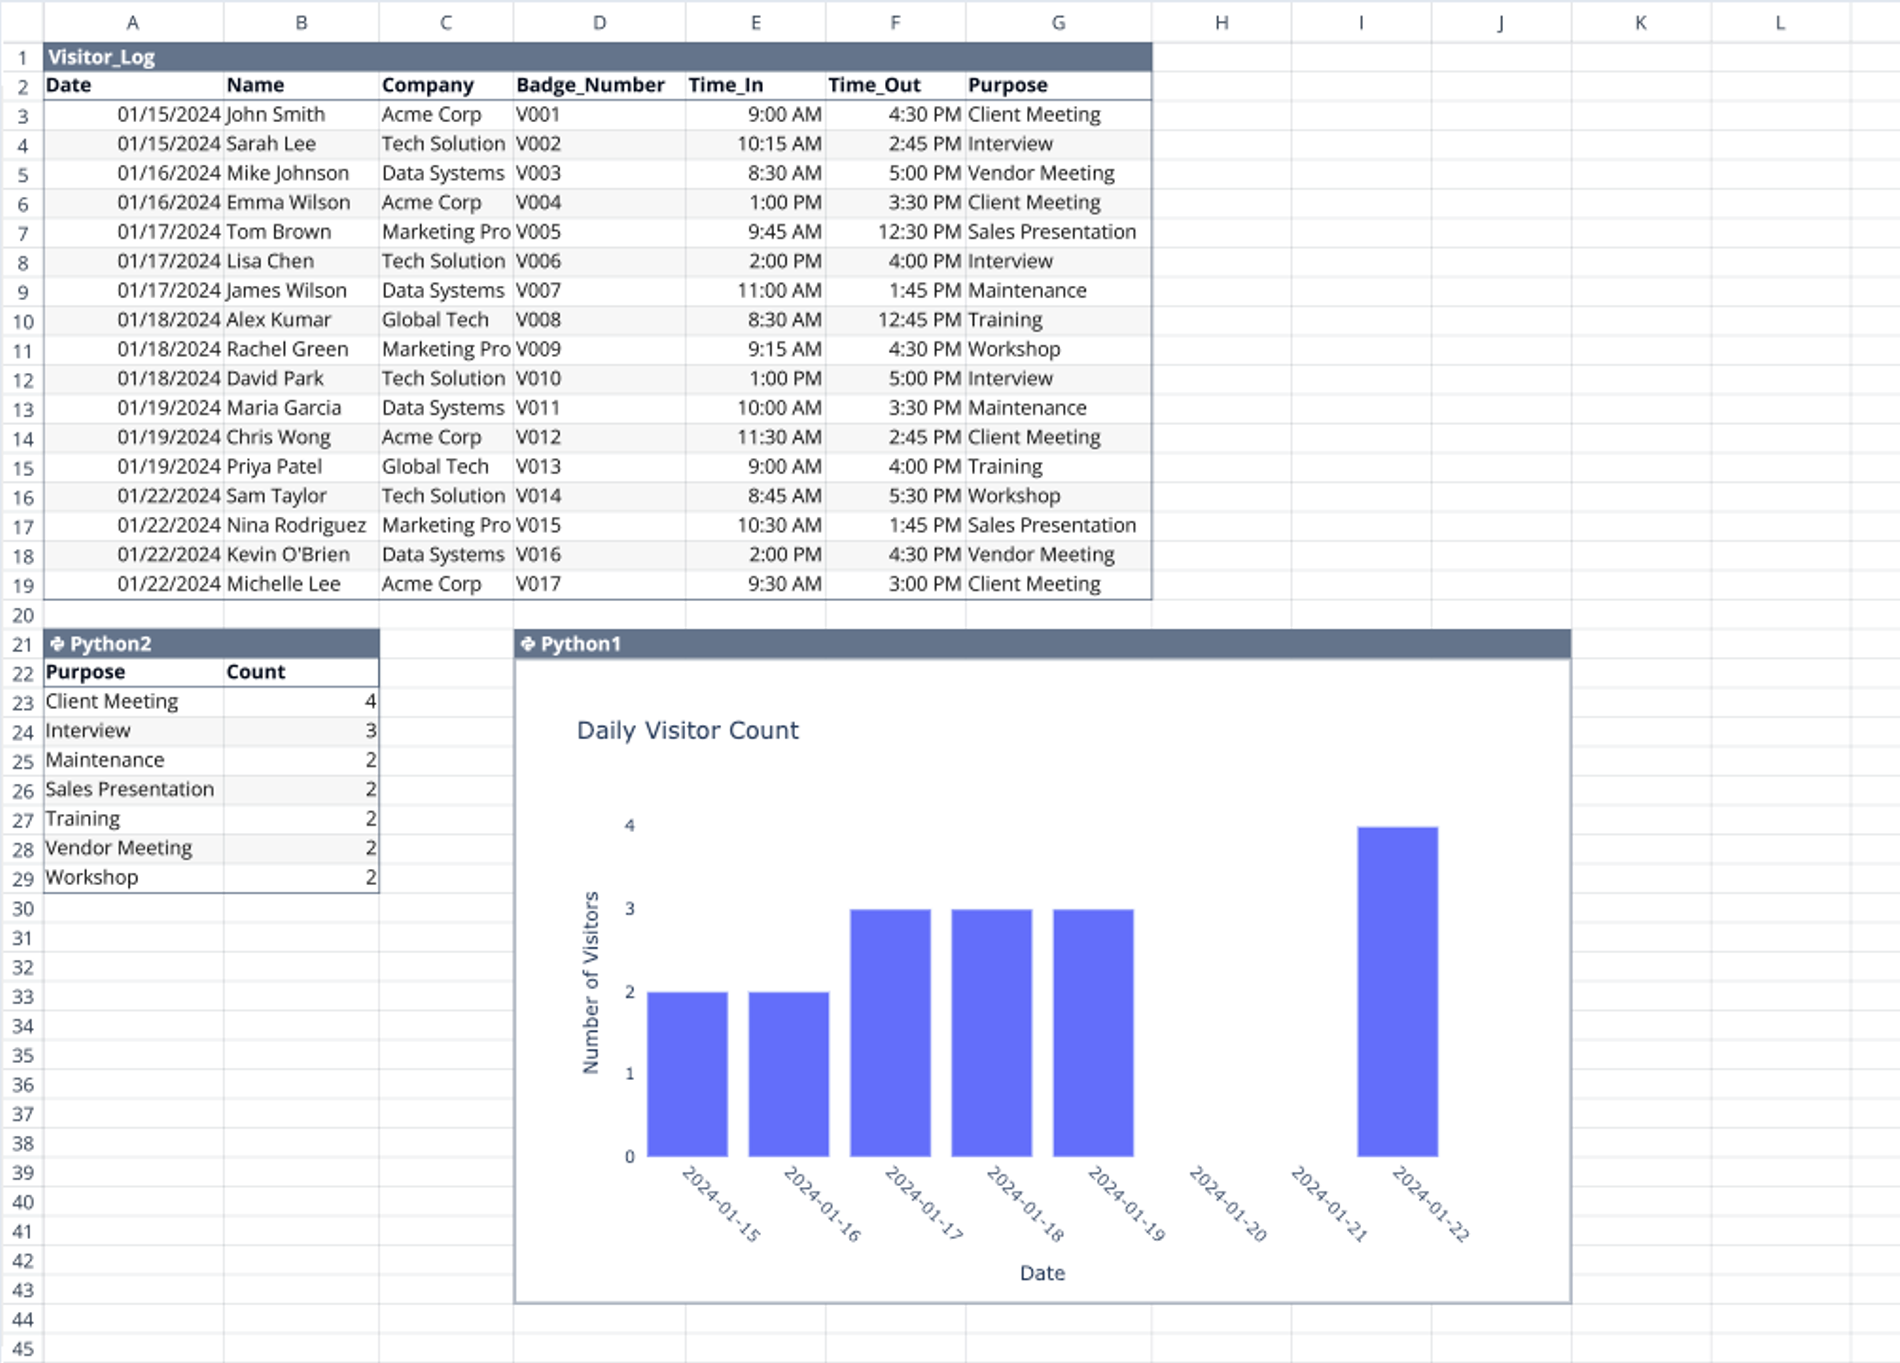Click the 5:30 PM time-out cell
The image size is (1900, 1363).
point(895,496)
